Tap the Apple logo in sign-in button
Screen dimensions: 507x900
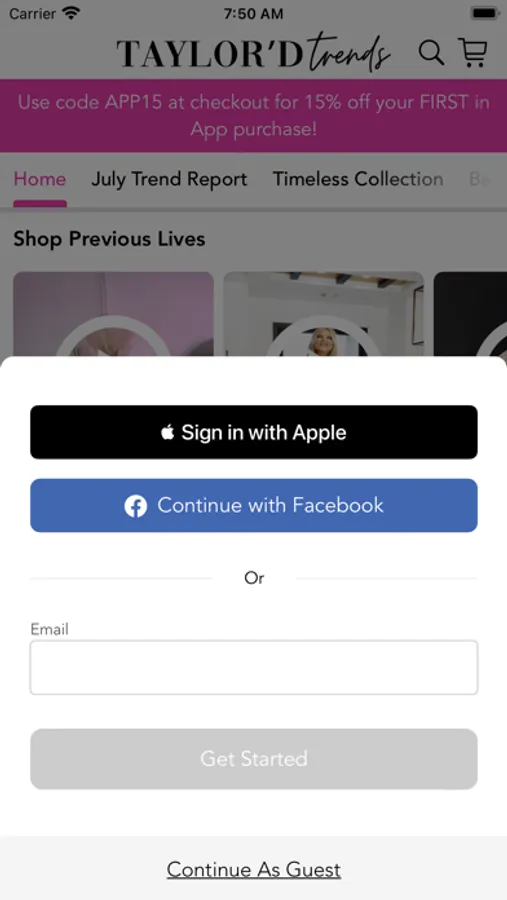(168, 432)
